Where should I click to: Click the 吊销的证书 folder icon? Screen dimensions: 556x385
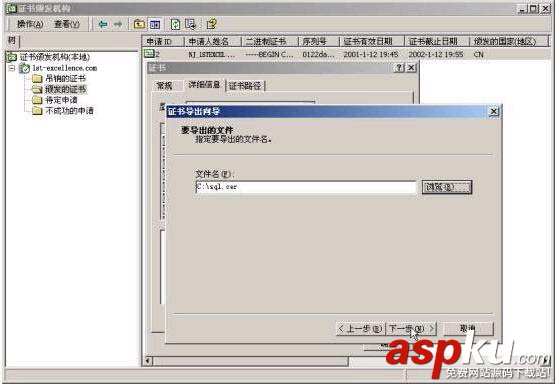[37, 78]
